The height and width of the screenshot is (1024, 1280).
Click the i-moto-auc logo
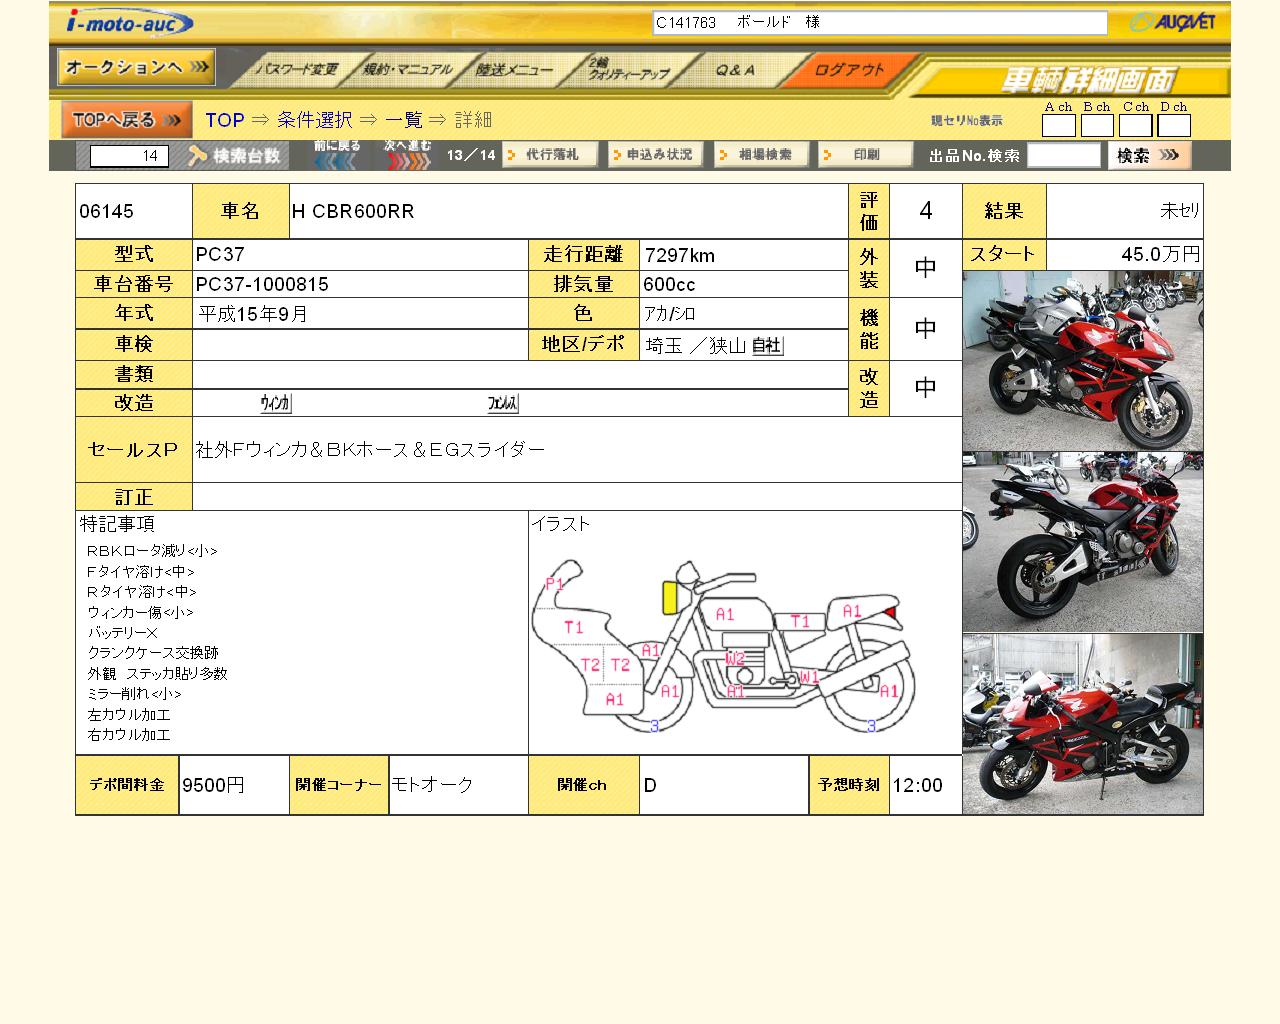click(x=130, y=22)
